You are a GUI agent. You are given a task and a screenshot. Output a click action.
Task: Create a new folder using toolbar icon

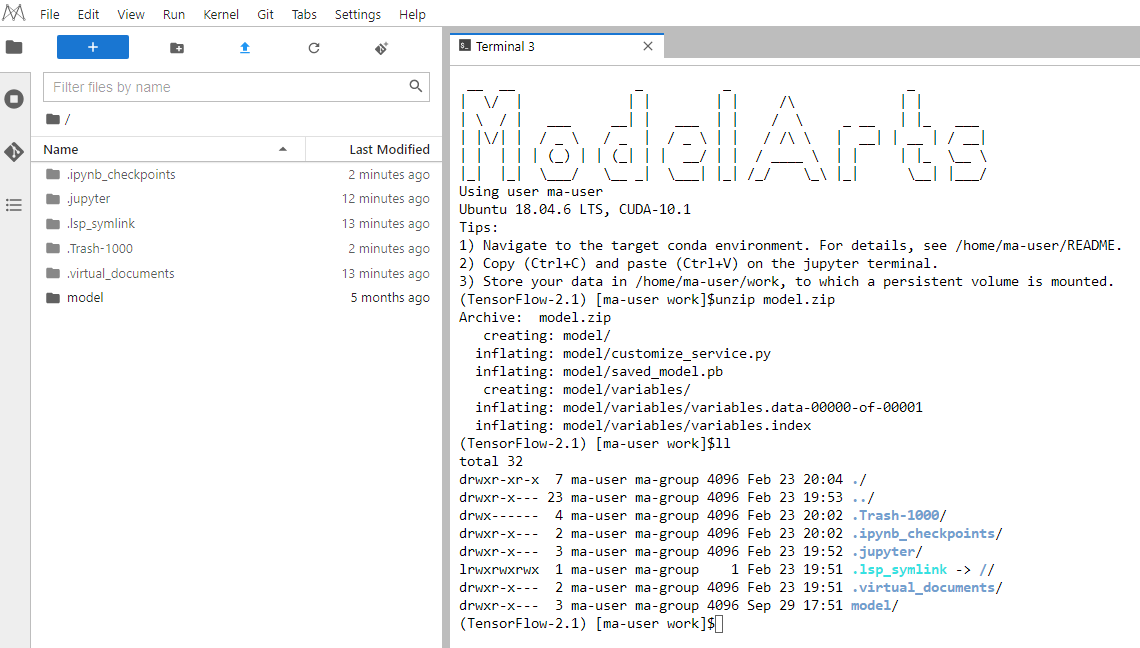click(x=177, y=48)
